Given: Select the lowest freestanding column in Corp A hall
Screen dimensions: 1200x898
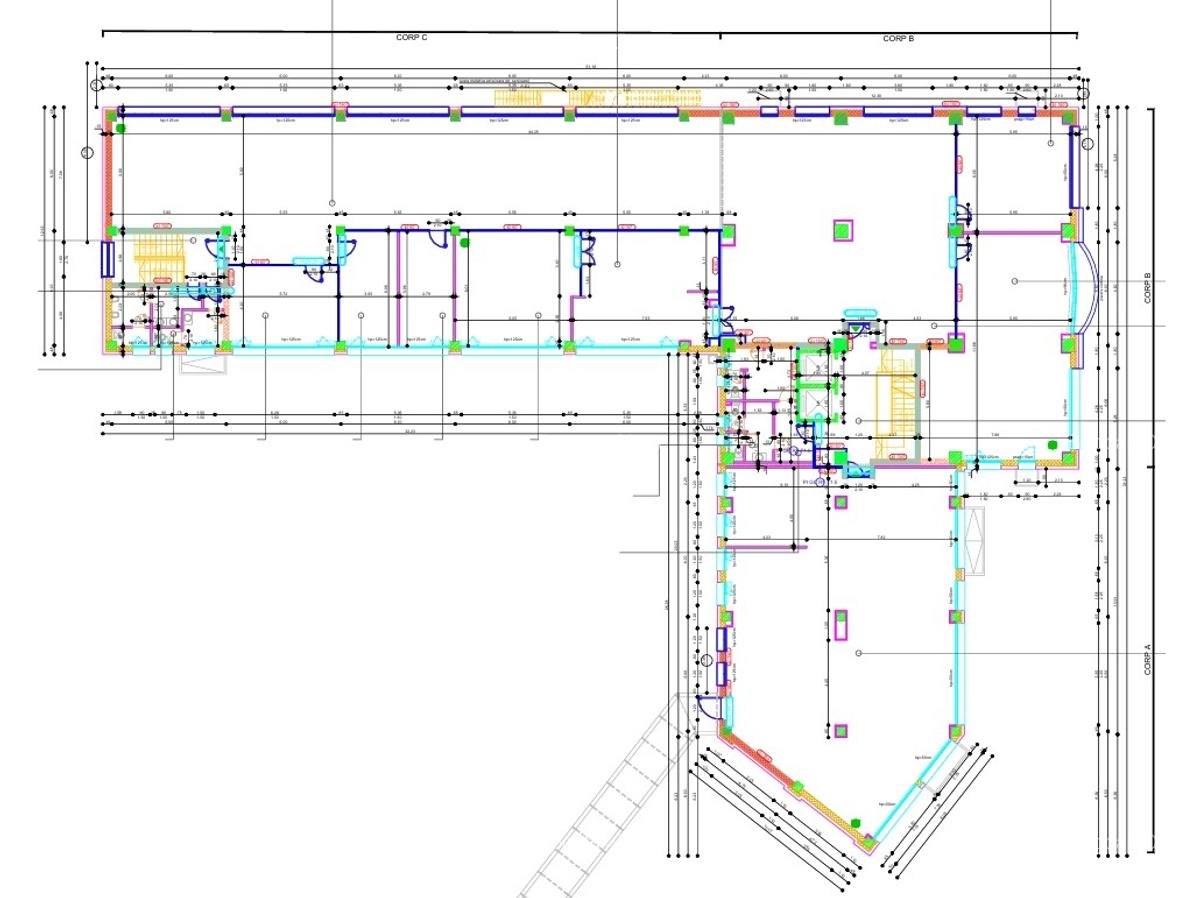Looking at the screenshot, I should (x=842, y=732).
